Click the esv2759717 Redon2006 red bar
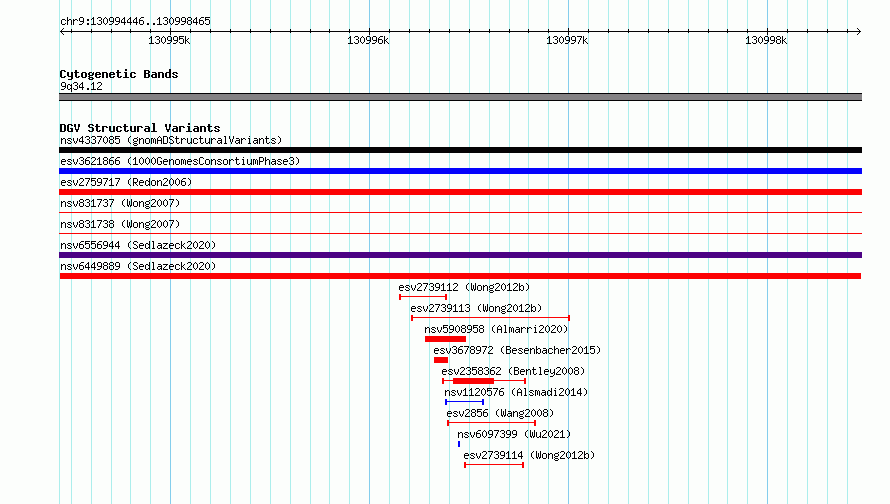Viewport: 890px width, 504px height. (x=460, y=192)
